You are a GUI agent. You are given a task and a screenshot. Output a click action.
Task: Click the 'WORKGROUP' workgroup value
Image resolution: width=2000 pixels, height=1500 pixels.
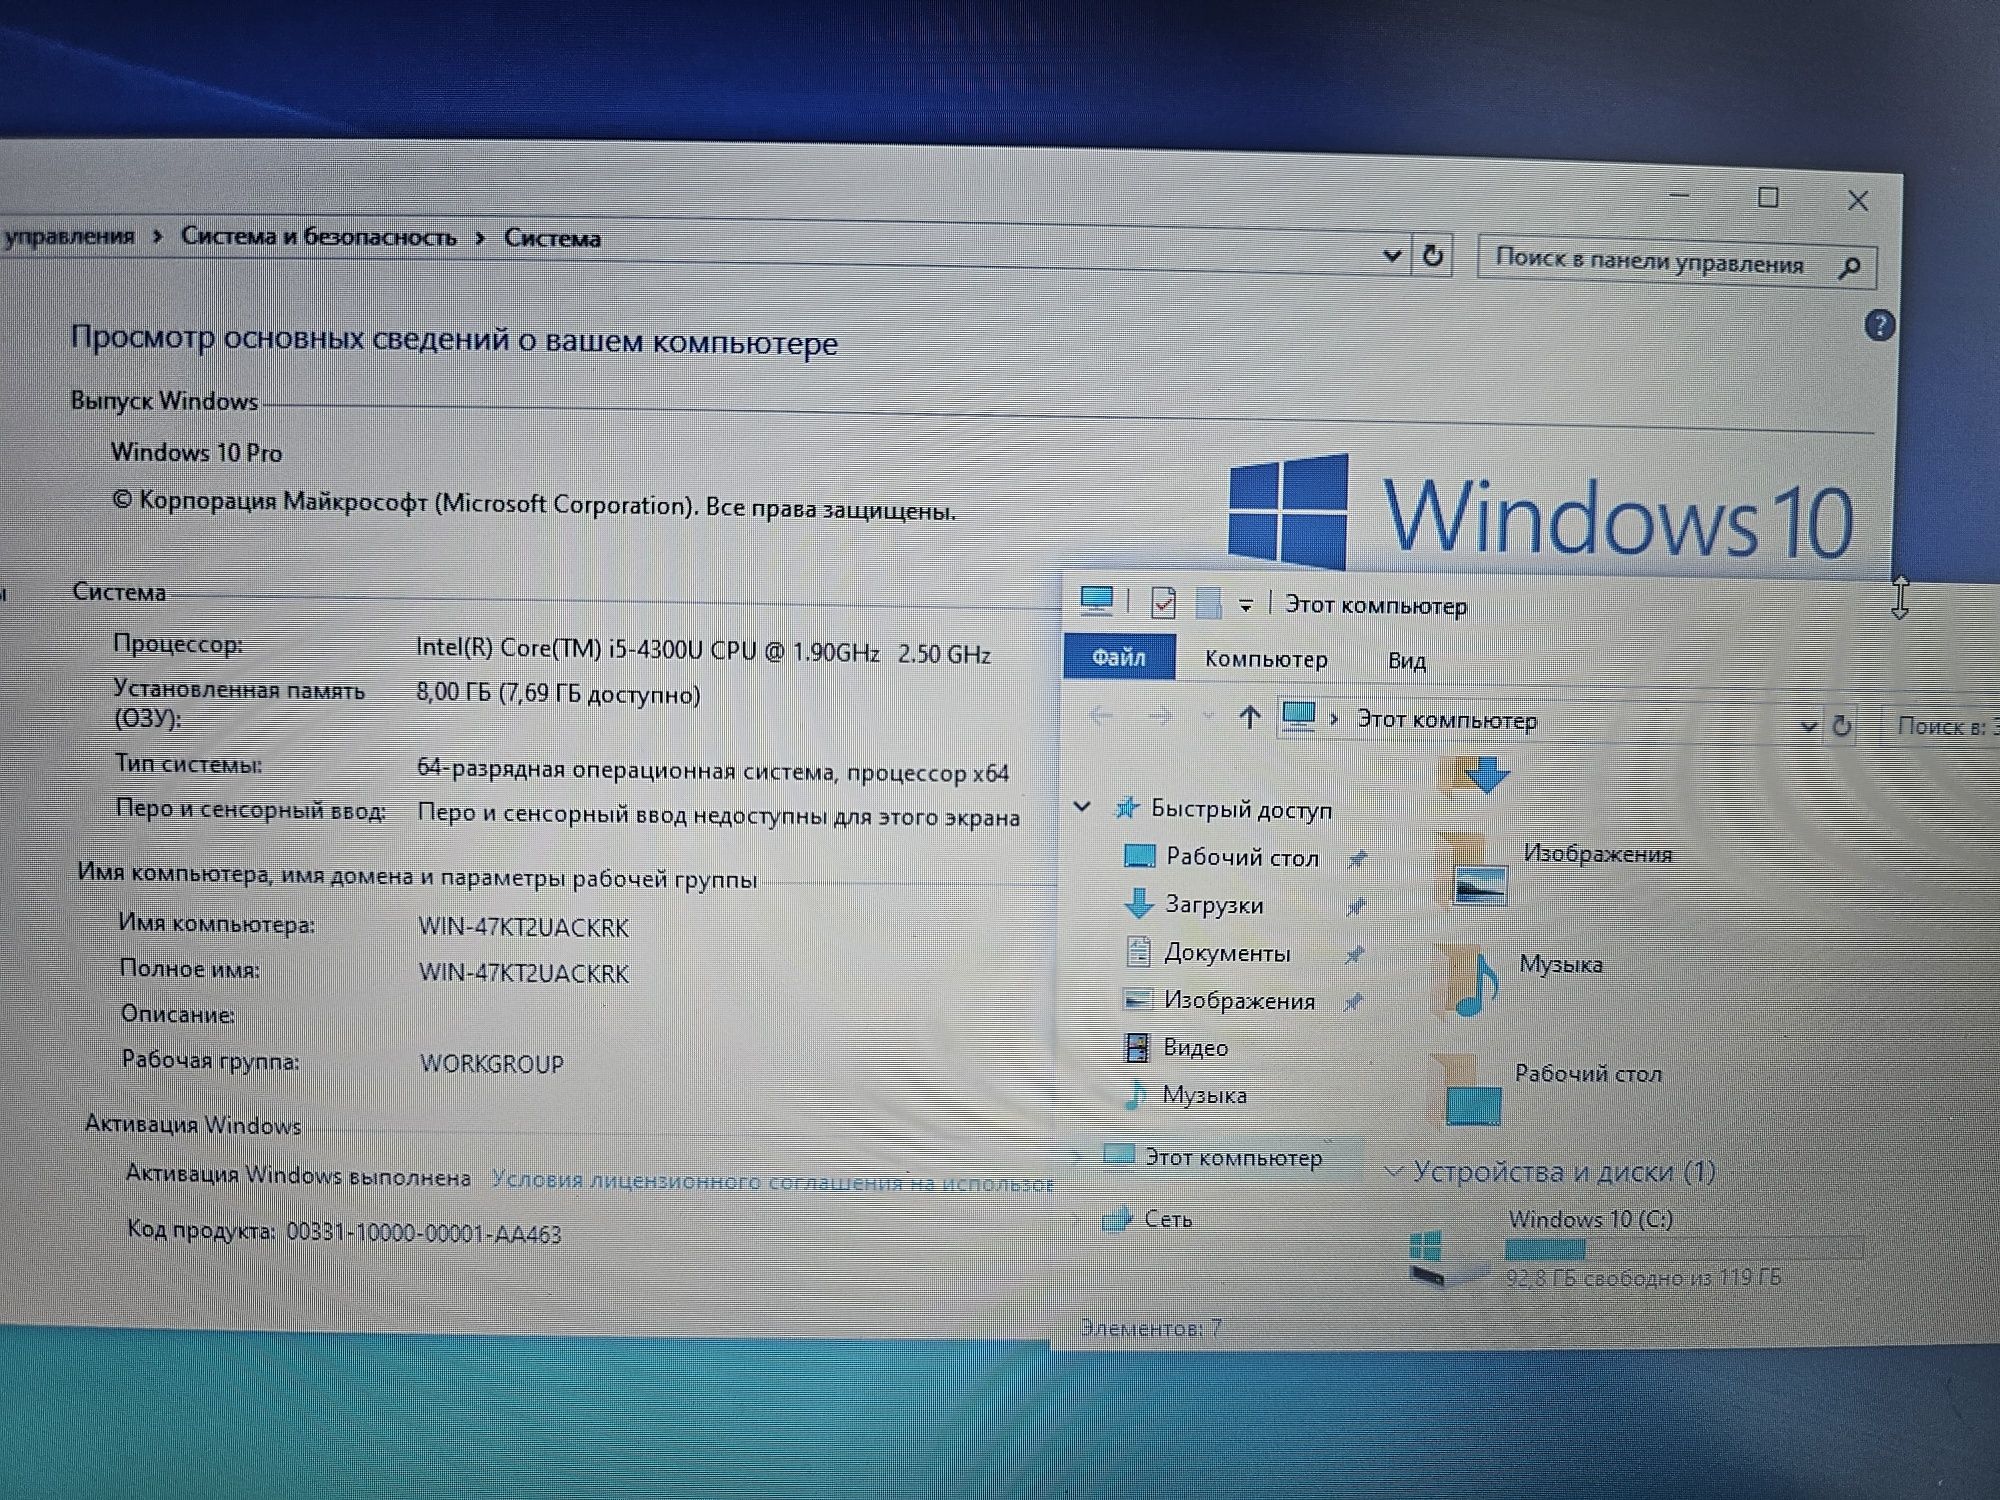pos(491,1064)
